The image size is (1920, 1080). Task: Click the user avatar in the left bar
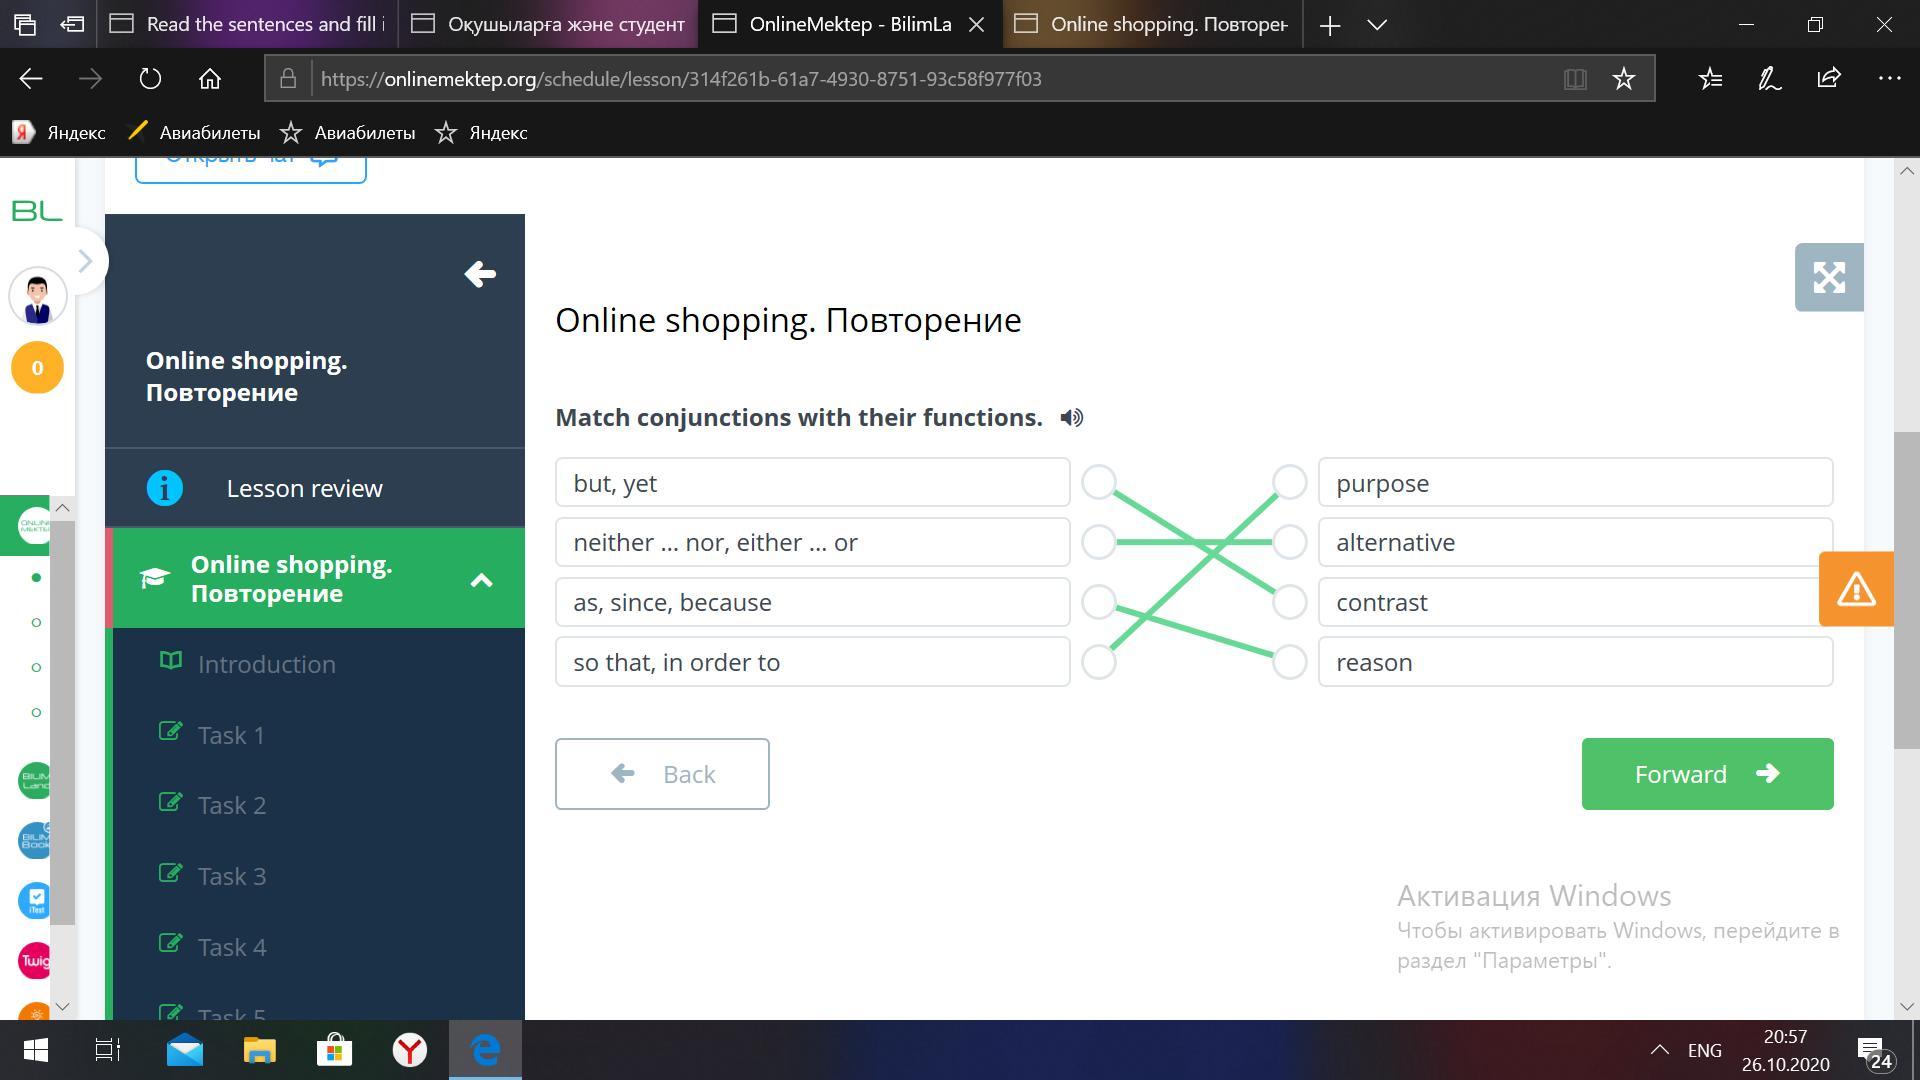38,298
